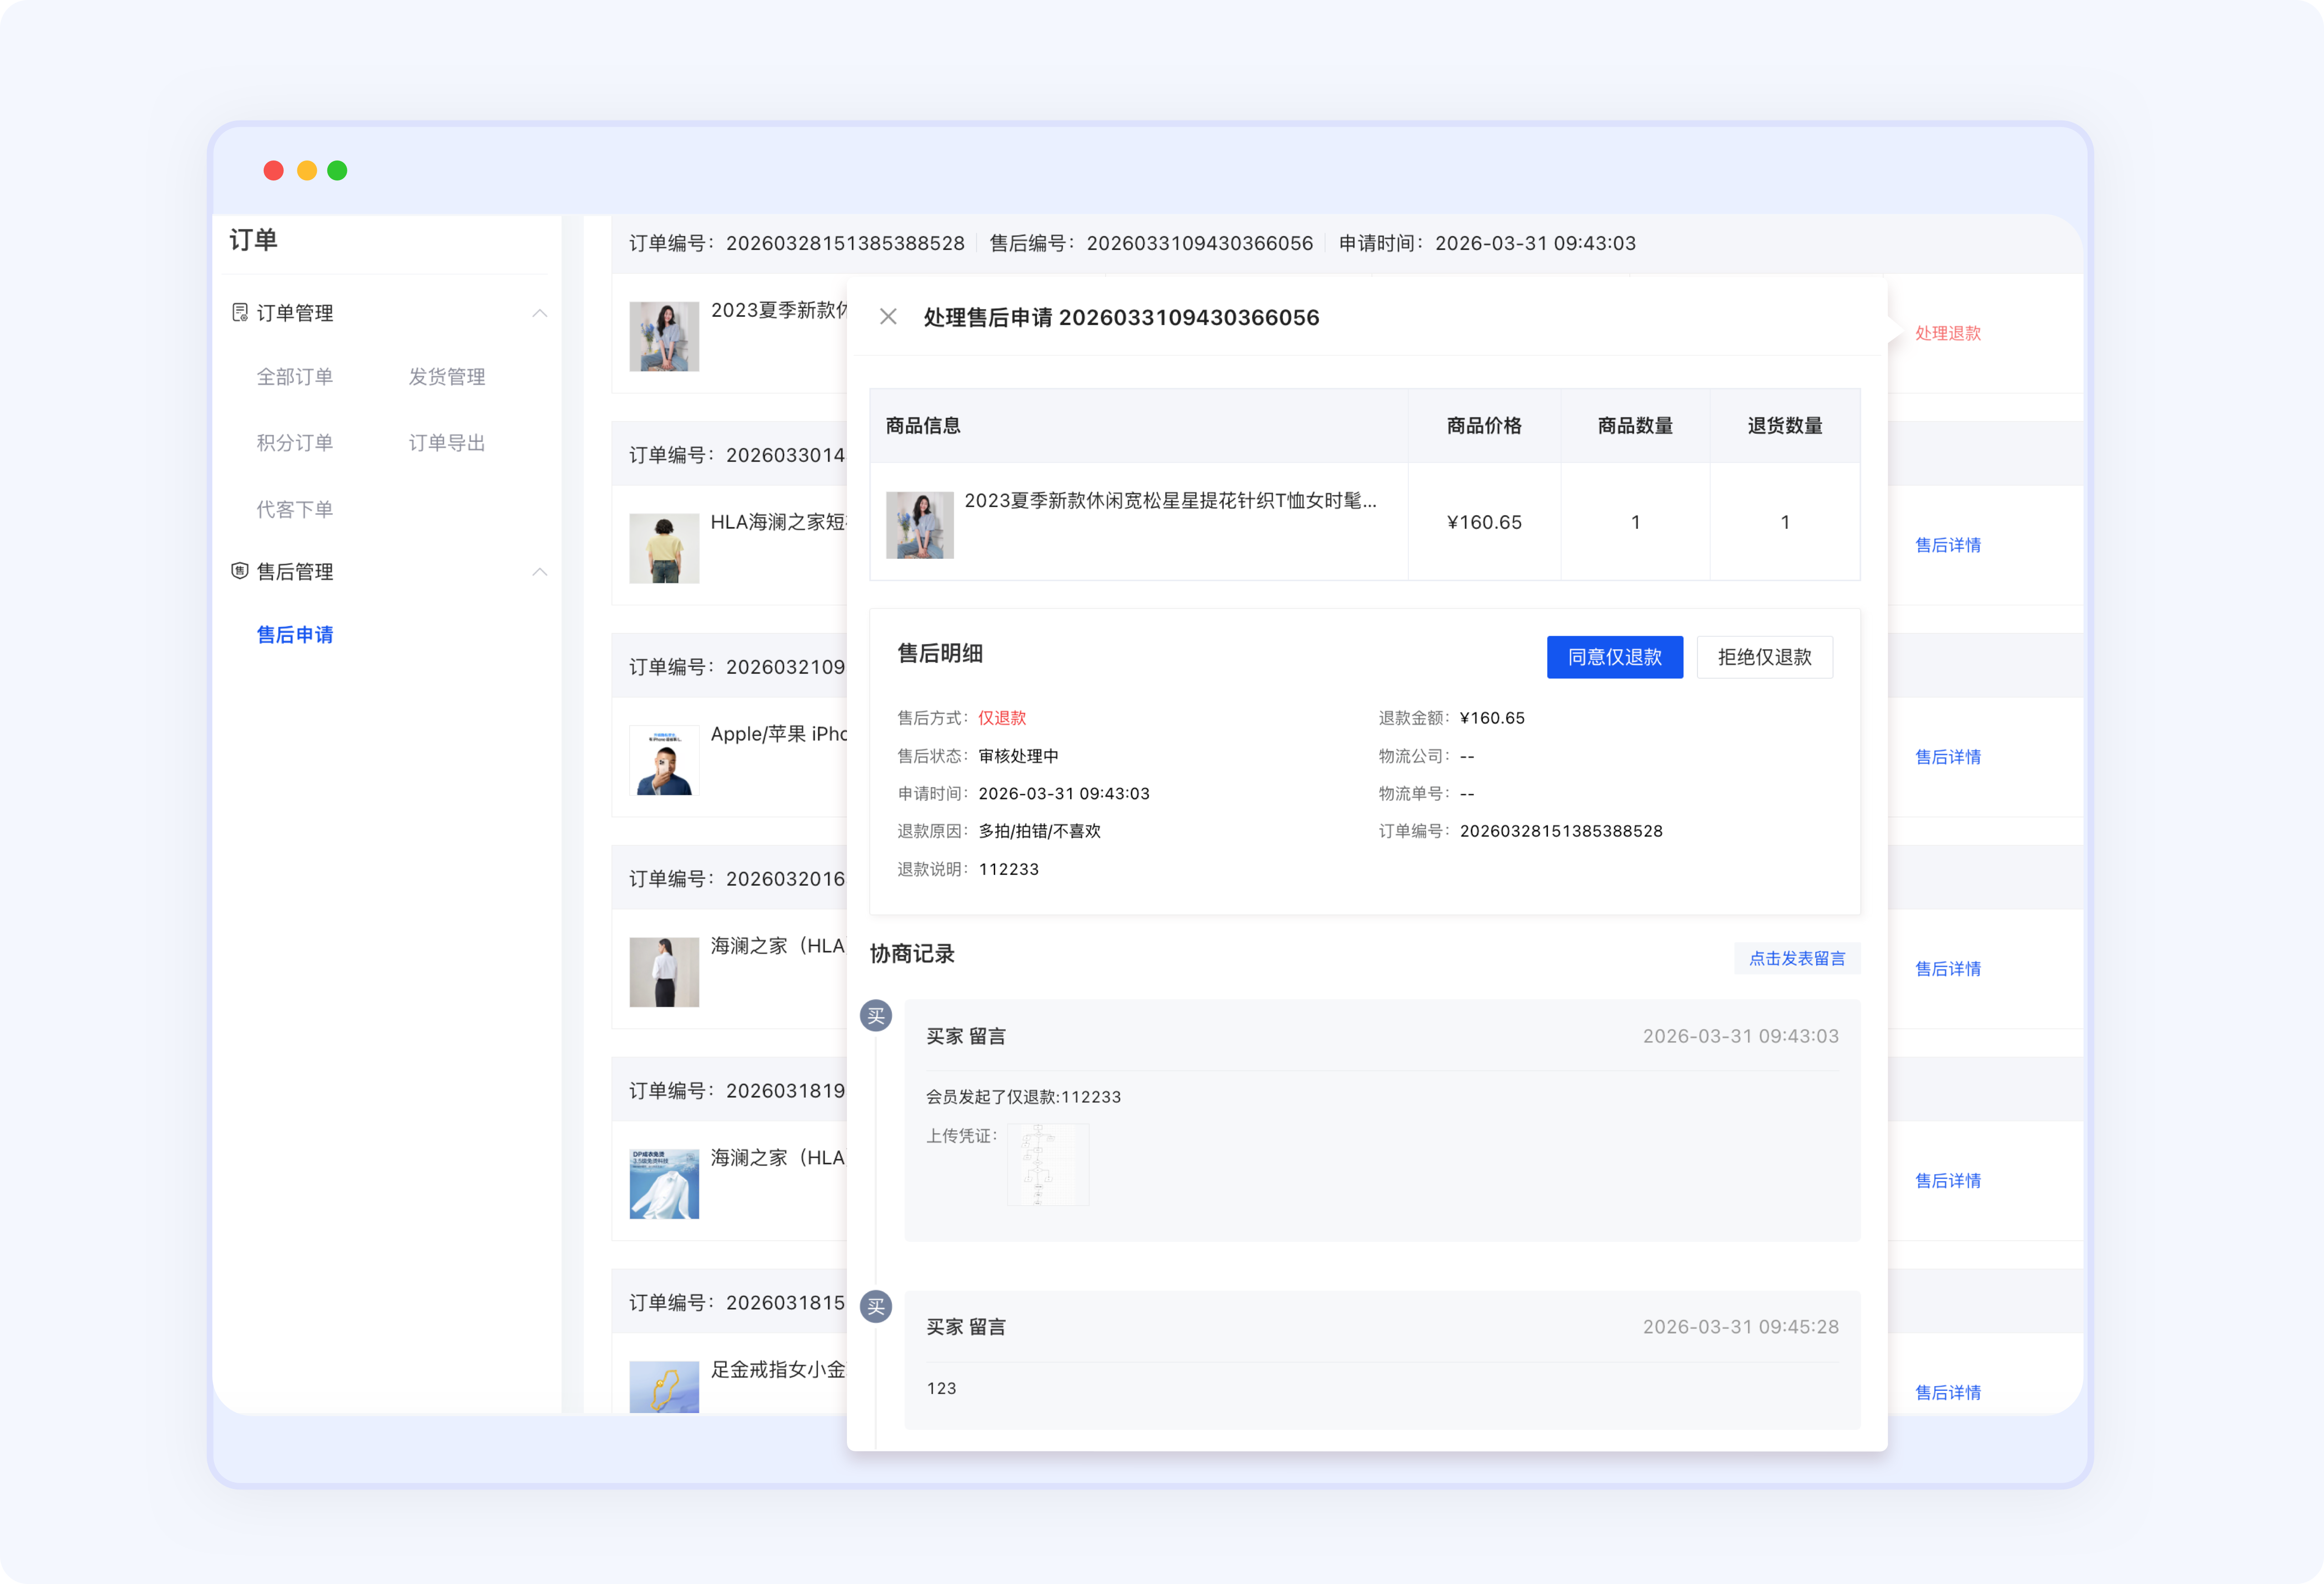The image size is (2324, 1584).
Task: Collapse the 售后管理 menu chevron
Action: (540, 571)
